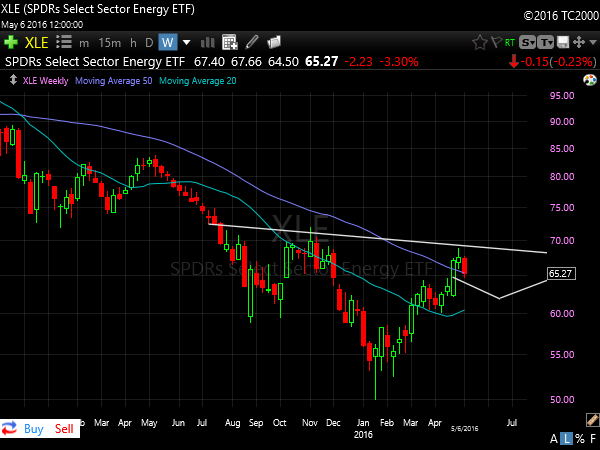Image resolution: width=600 pixels, height=450 pixels.
Task: Click the 65.27 last price in header
Action: (x=321, y=62)
